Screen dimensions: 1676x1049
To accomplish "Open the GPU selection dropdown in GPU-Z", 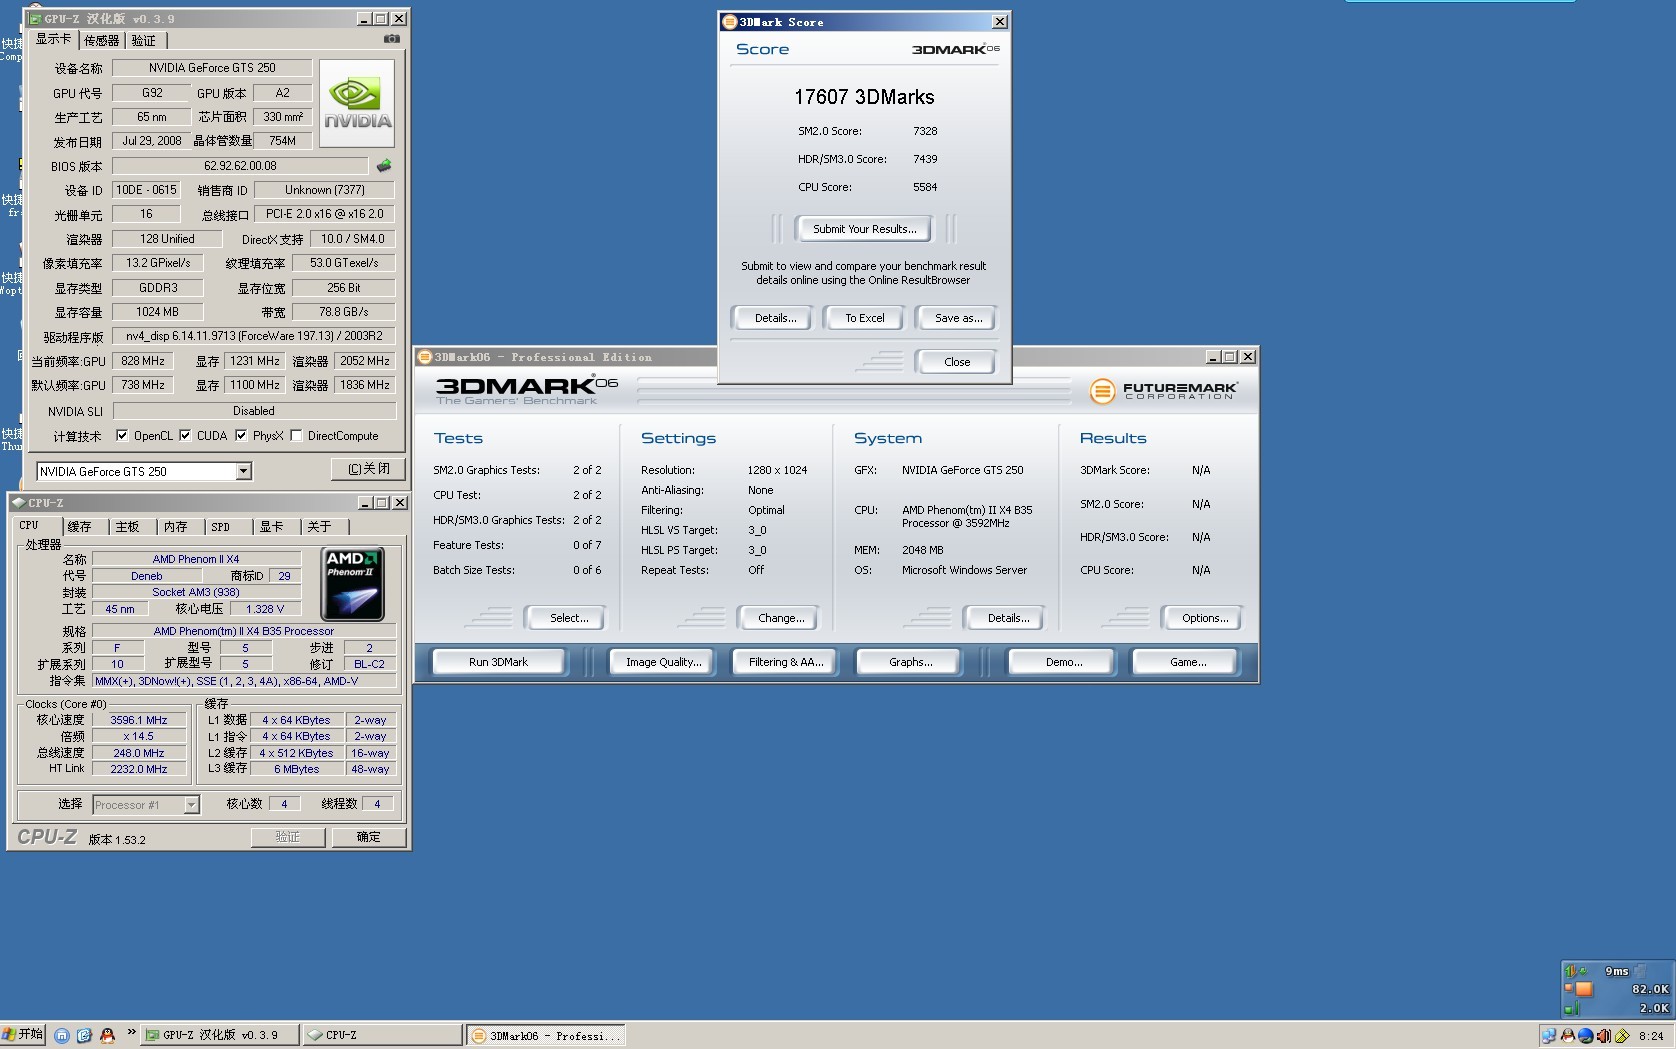I will pos(243,471).
